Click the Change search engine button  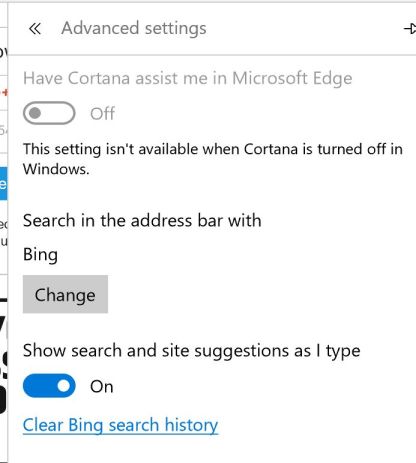(65, 294)
